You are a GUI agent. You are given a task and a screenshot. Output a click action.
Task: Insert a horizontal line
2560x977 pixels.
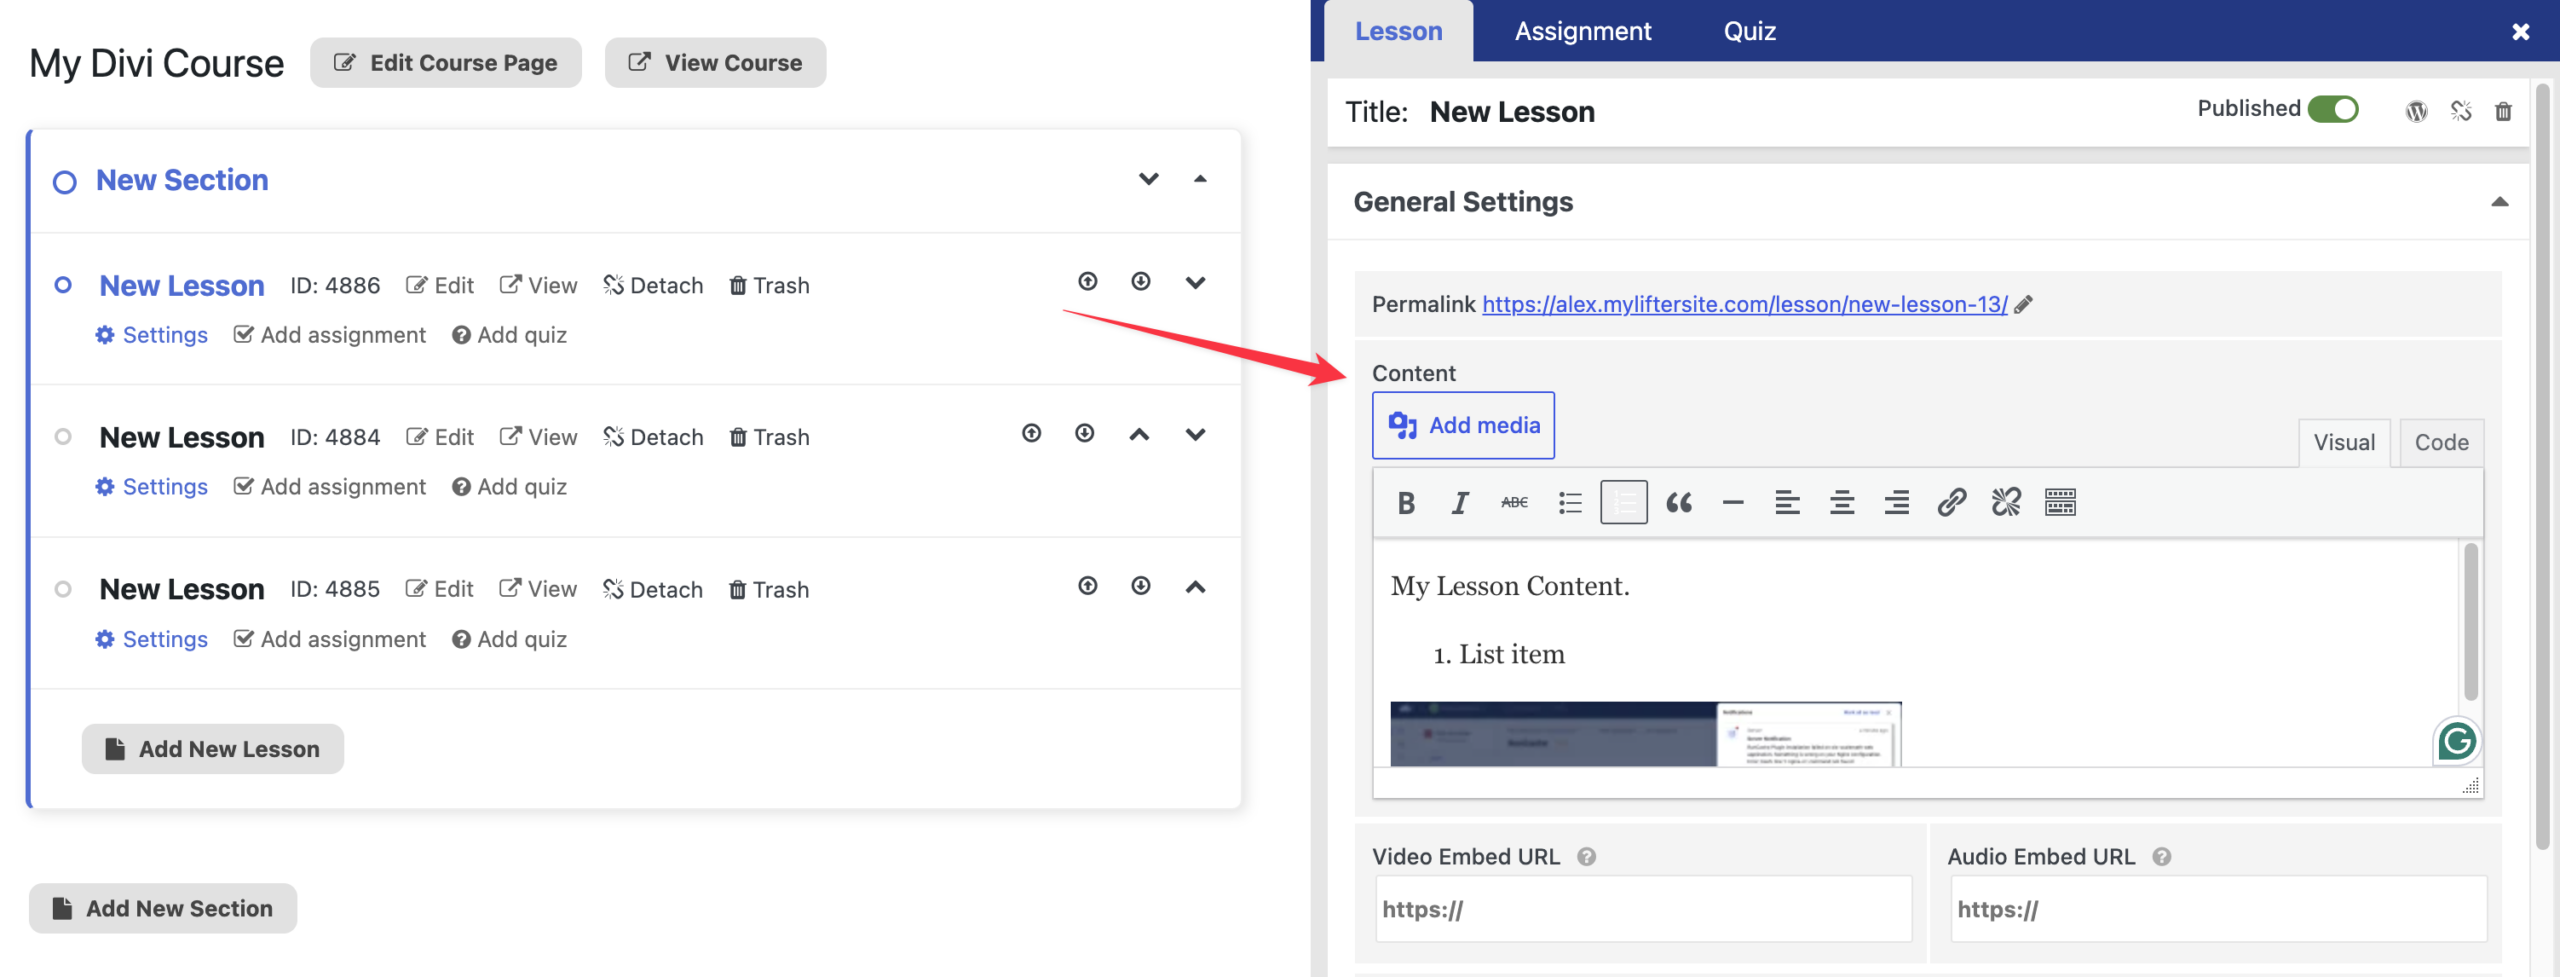tap(1733, 502)
